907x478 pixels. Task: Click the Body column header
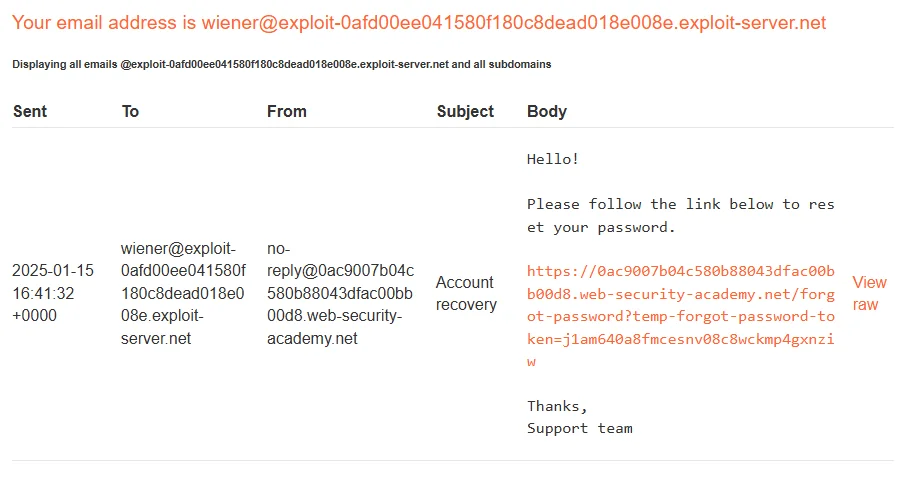coord(547,111)
